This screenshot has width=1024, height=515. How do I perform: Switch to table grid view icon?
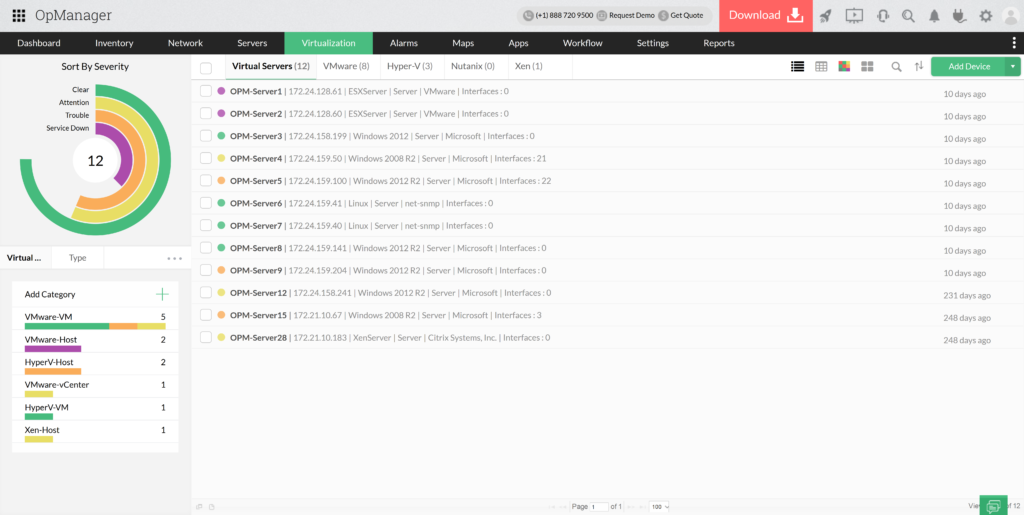pos(821,66)
